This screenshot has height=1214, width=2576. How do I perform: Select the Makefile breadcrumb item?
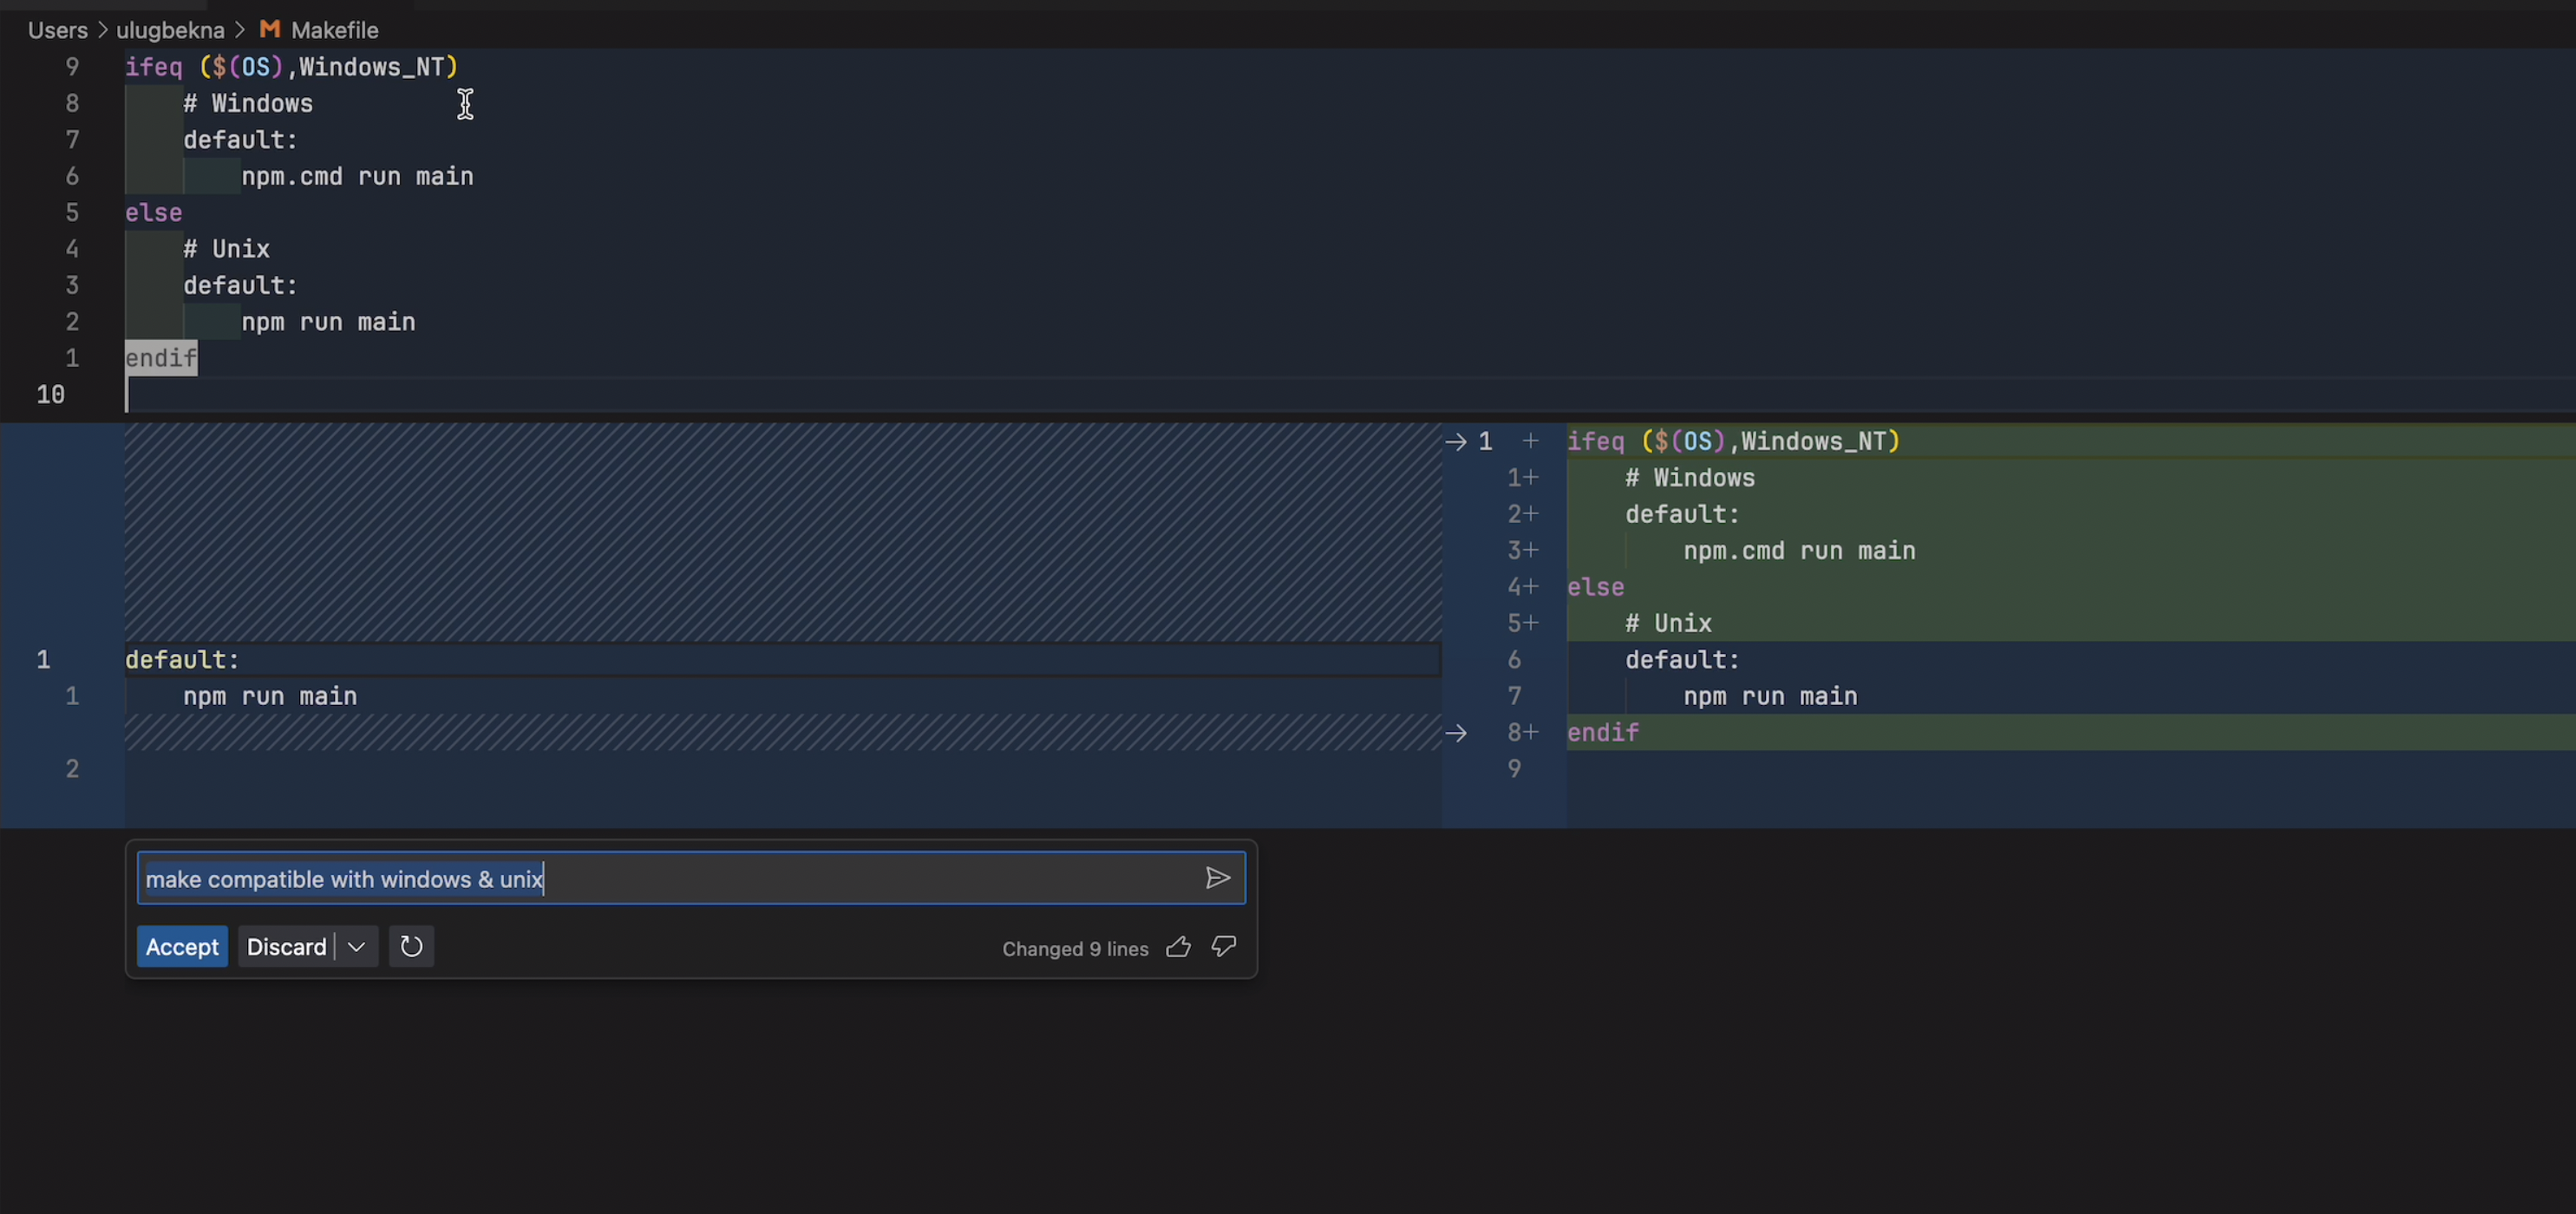334,29
